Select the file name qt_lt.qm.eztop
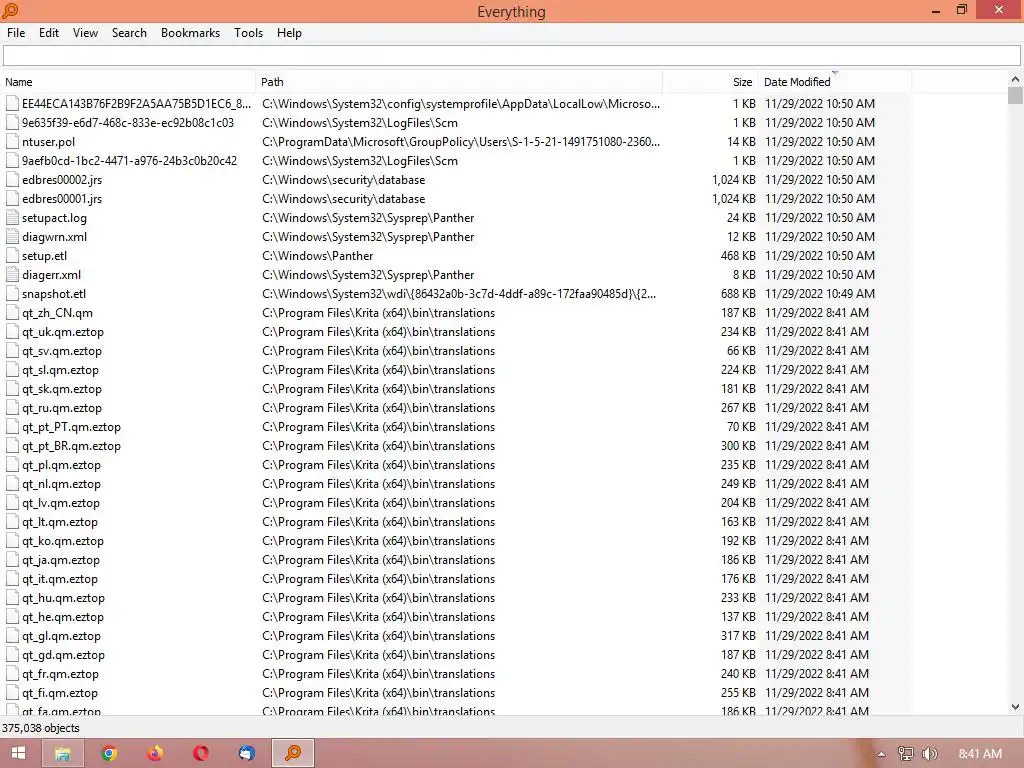The image size is (1024, 768). coord(59,522)
